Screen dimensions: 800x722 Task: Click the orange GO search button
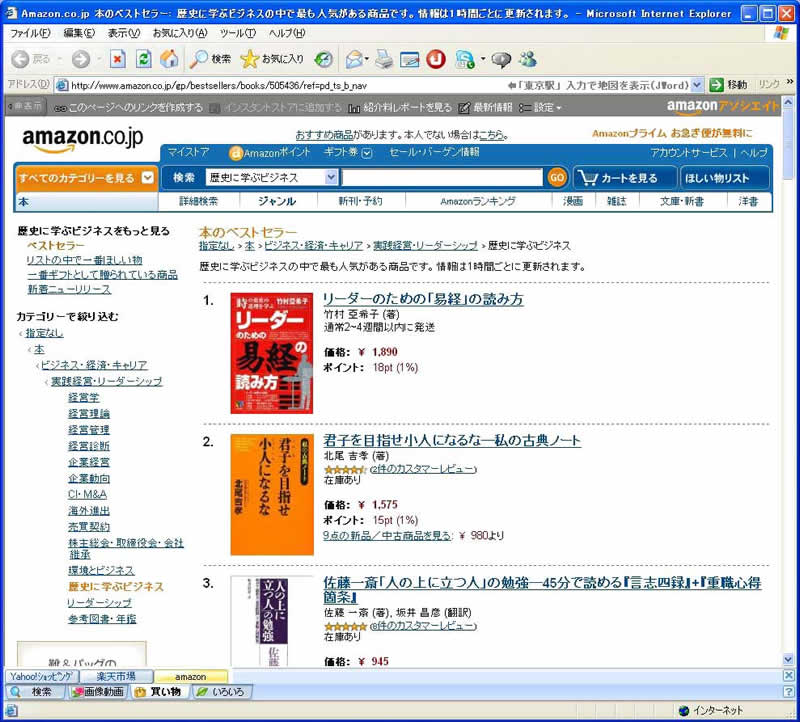pos(557,178)
